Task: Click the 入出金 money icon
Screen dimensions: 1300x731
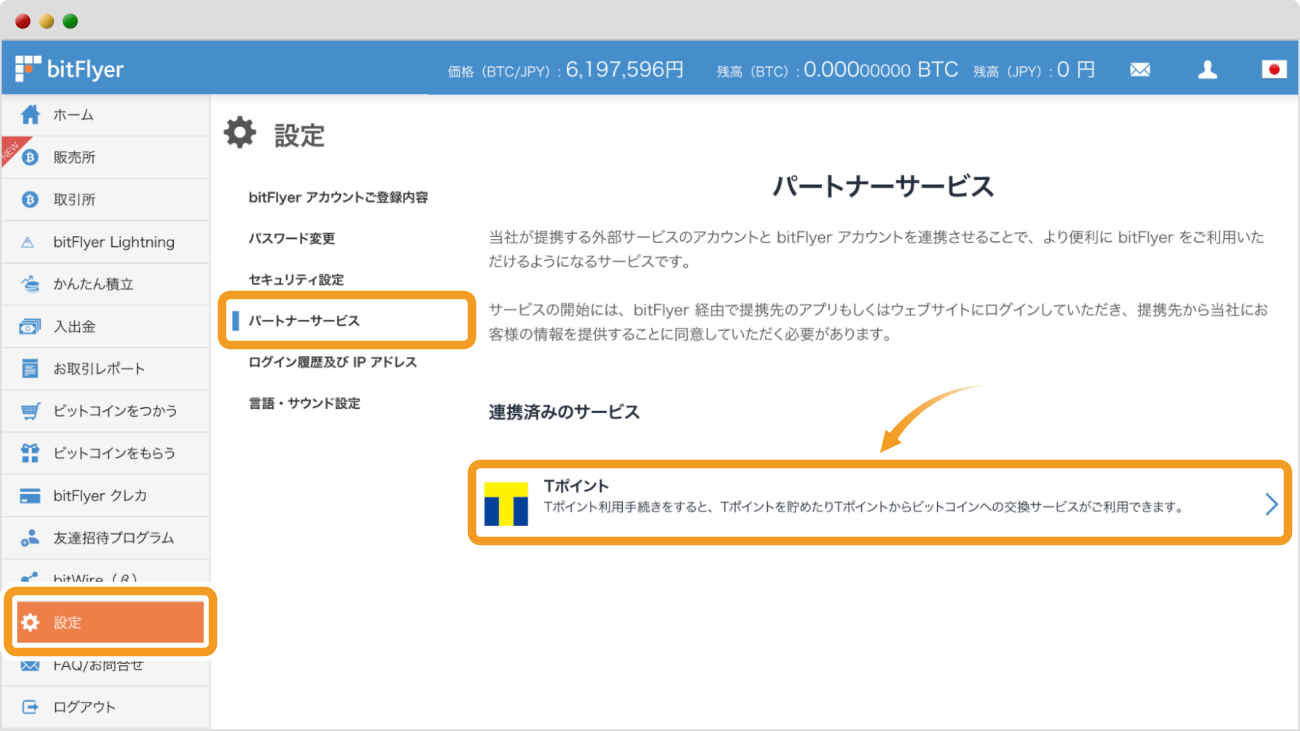Action: tap(30, 326)
